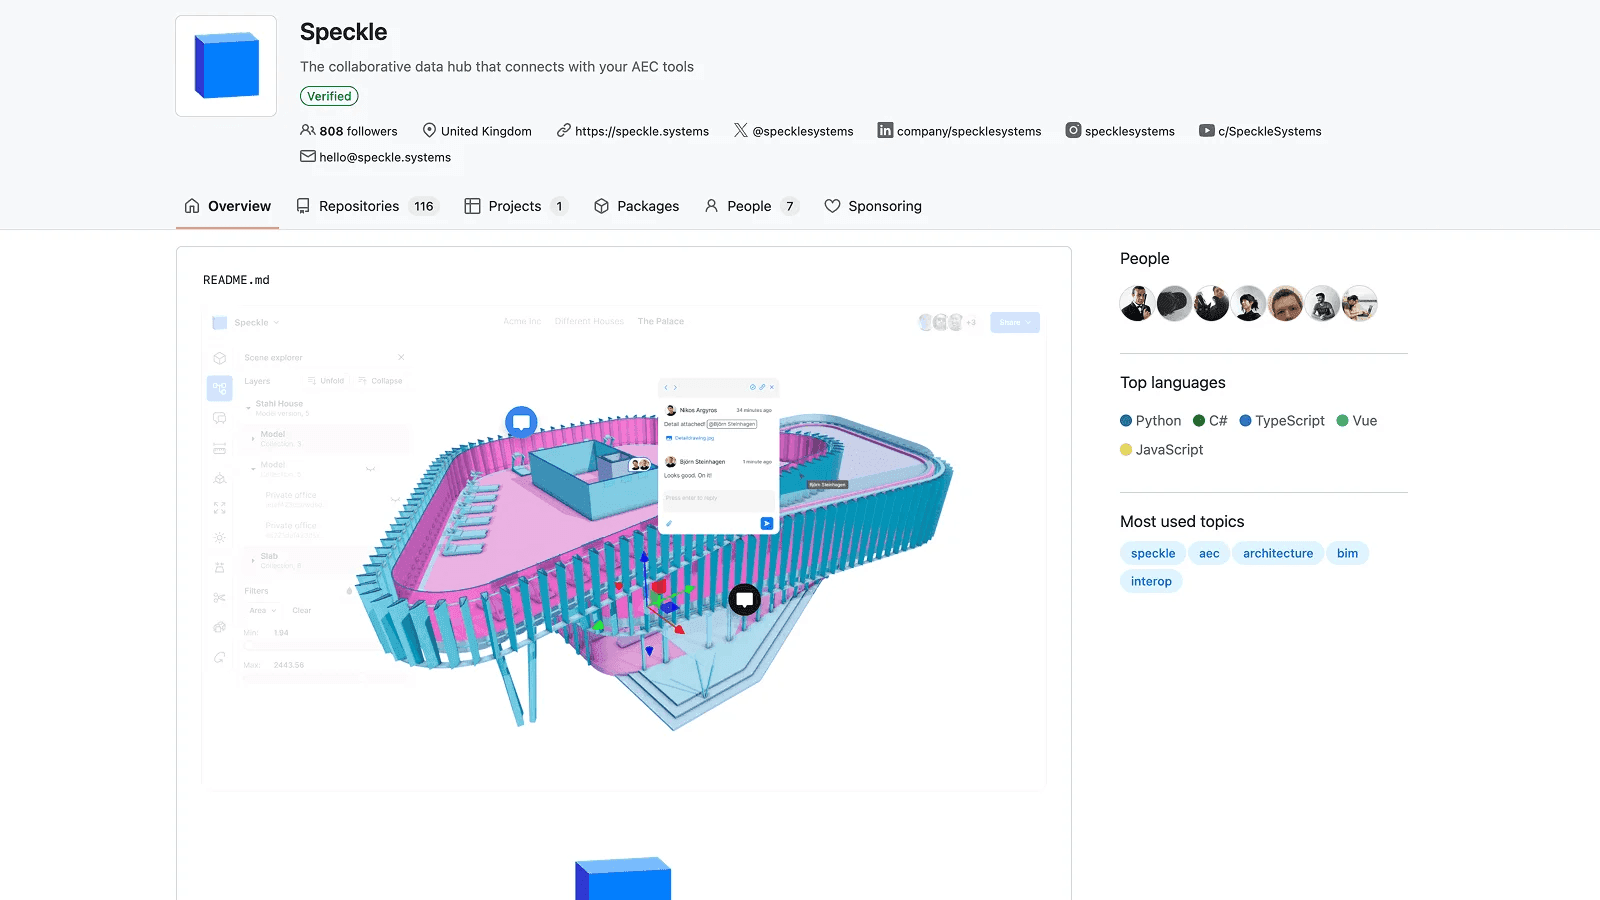Click the minimum area slider handle
The image size is (1600, 900).
[x=250, y=645]
